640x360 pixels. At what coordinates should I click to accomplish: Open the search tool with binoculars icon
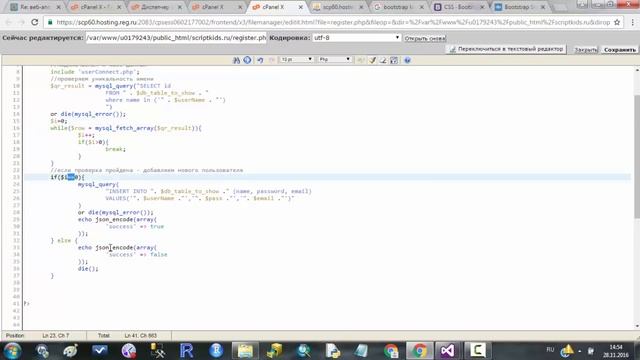(x=236, y=60)
